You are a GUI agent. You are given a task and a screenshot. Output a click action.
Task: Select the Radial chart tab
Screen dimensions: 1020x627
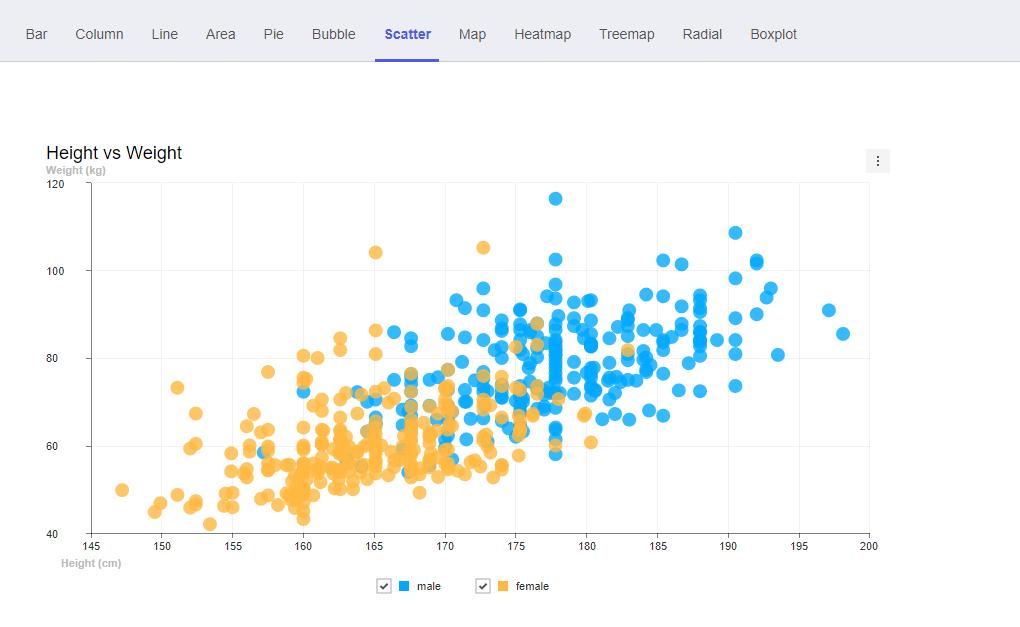(x=702, y=34)
